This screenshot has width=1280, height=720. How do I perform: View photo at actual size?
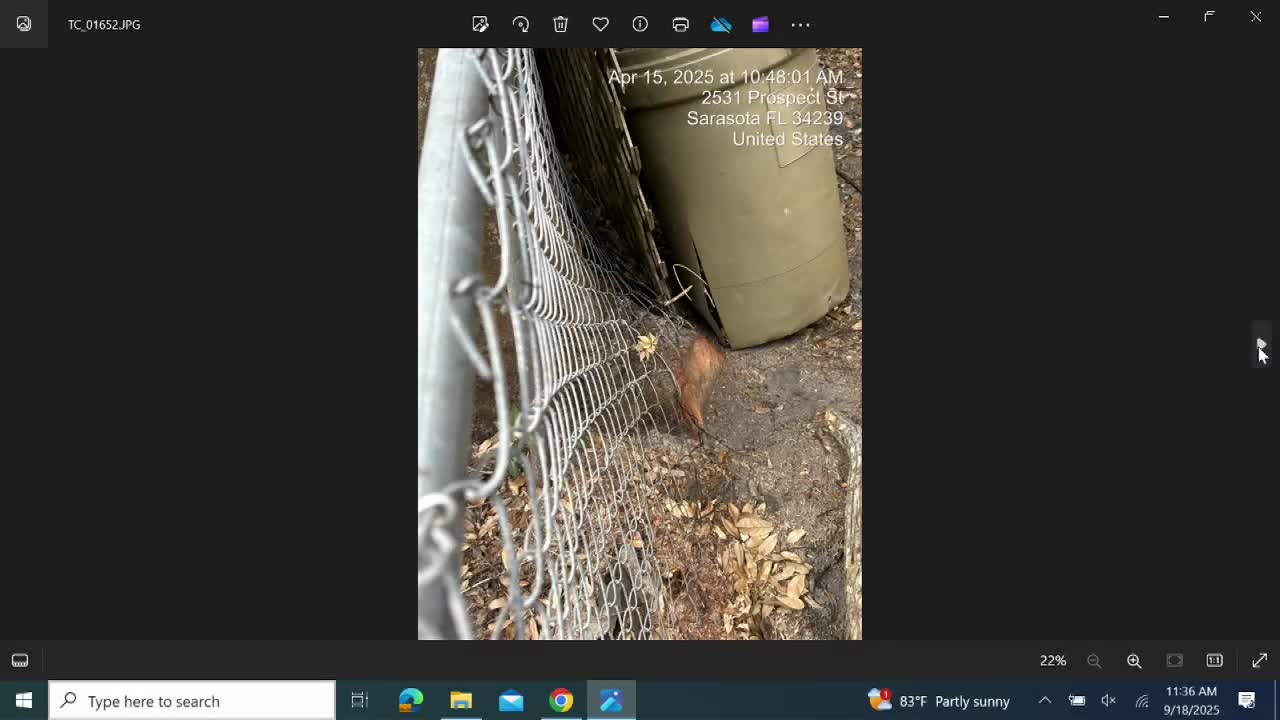click(1214, 660)
